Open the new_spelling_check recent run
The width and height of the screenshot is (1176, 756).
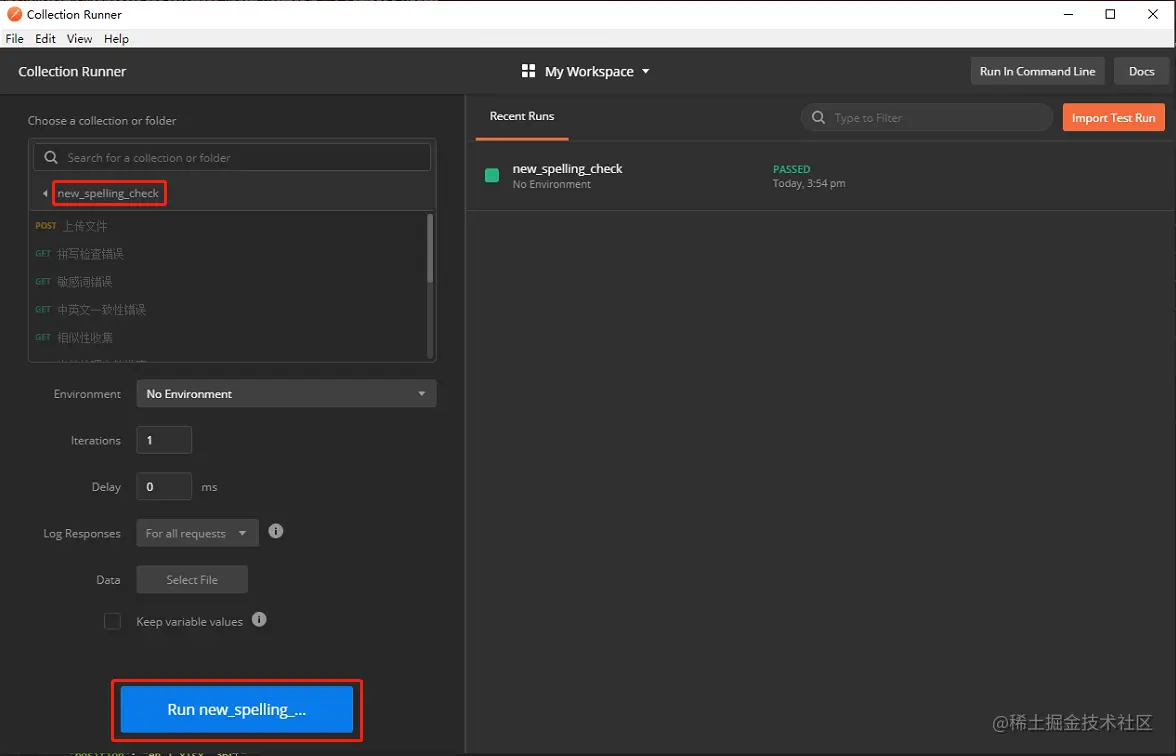tap(820, 176)
